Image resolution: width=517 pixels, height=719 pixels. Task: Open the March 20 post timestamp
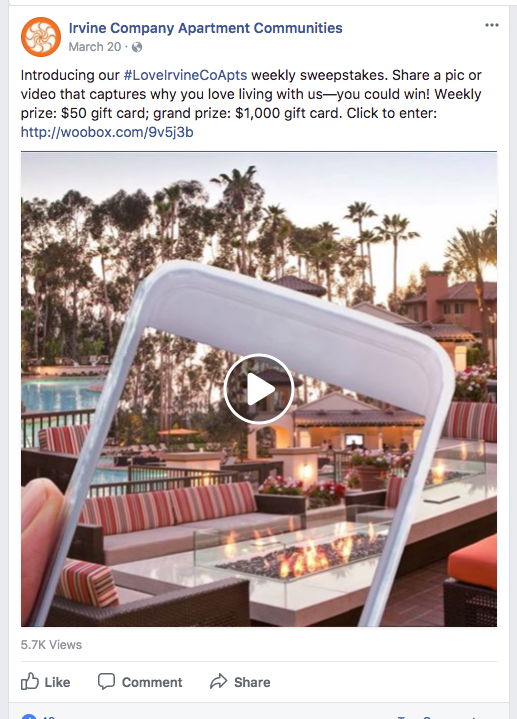tap(95, 47)
